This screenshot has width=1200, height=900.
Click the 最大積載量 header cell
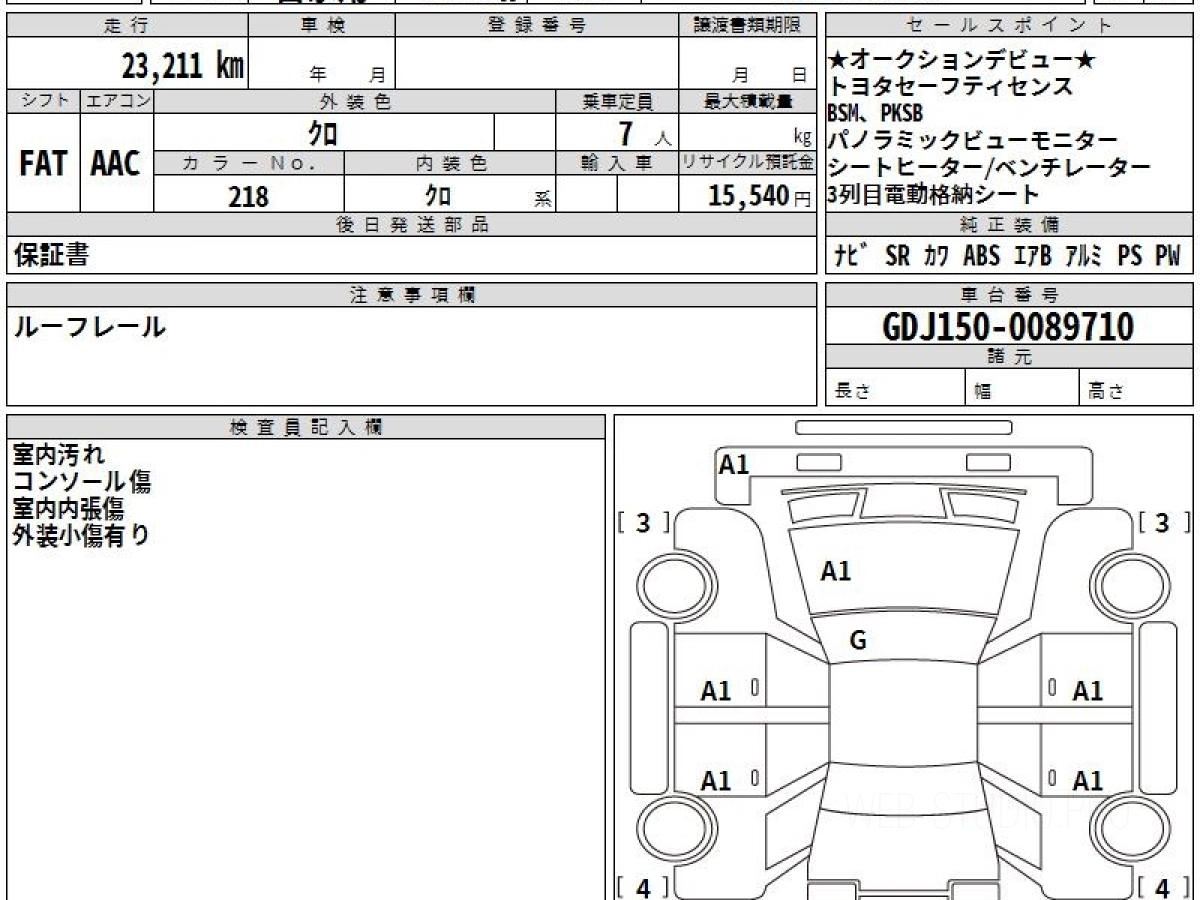[748, 101]
